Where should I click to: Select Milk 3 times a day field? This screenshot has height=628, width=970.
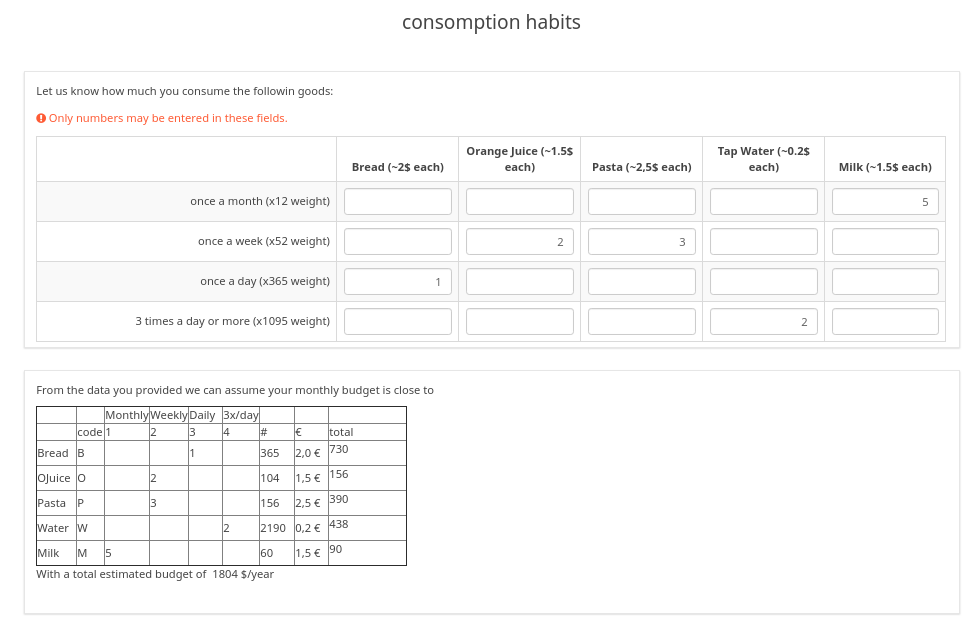[x=885, y=321]
